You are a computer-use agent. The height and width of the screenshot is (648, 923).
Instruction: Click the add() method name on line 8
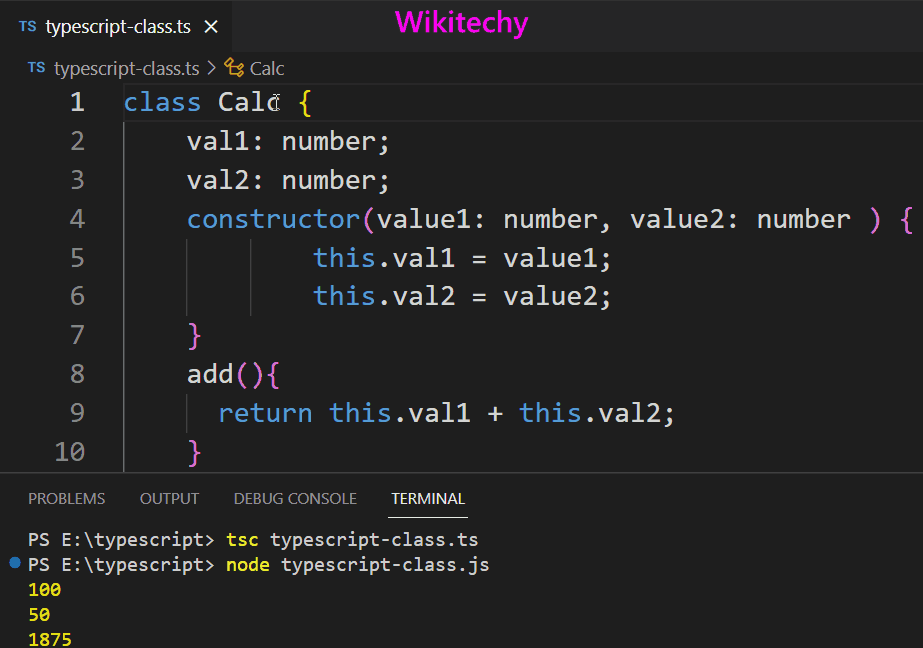tap(210, 373)
